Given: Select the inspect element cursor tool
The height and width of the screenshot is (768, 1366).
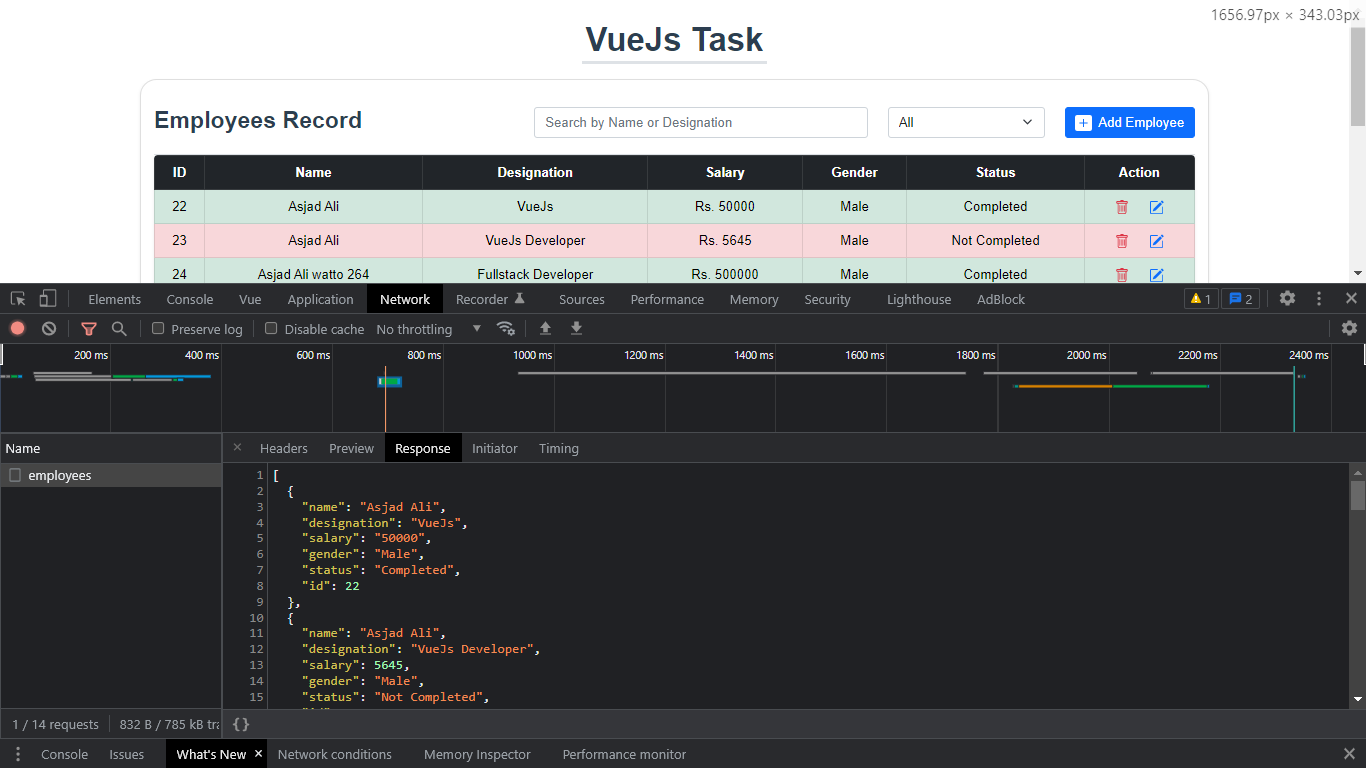Looking at the screenshot, I should point(16,298).
